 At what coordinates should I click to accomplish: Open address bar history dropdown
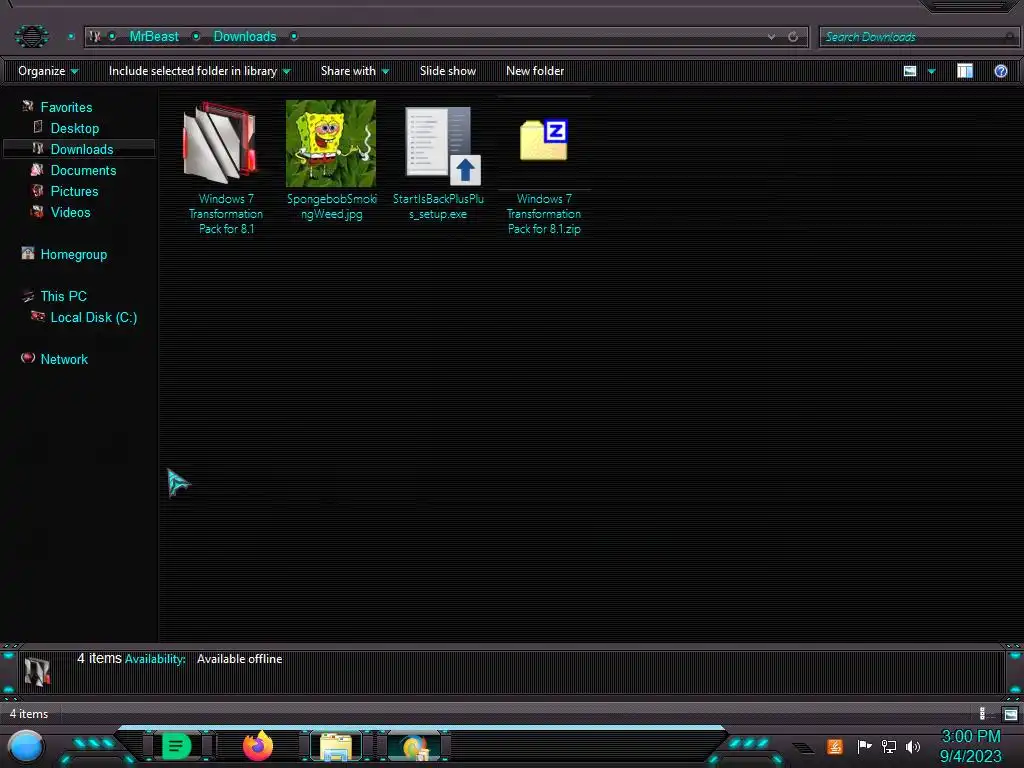coord(771,37)
